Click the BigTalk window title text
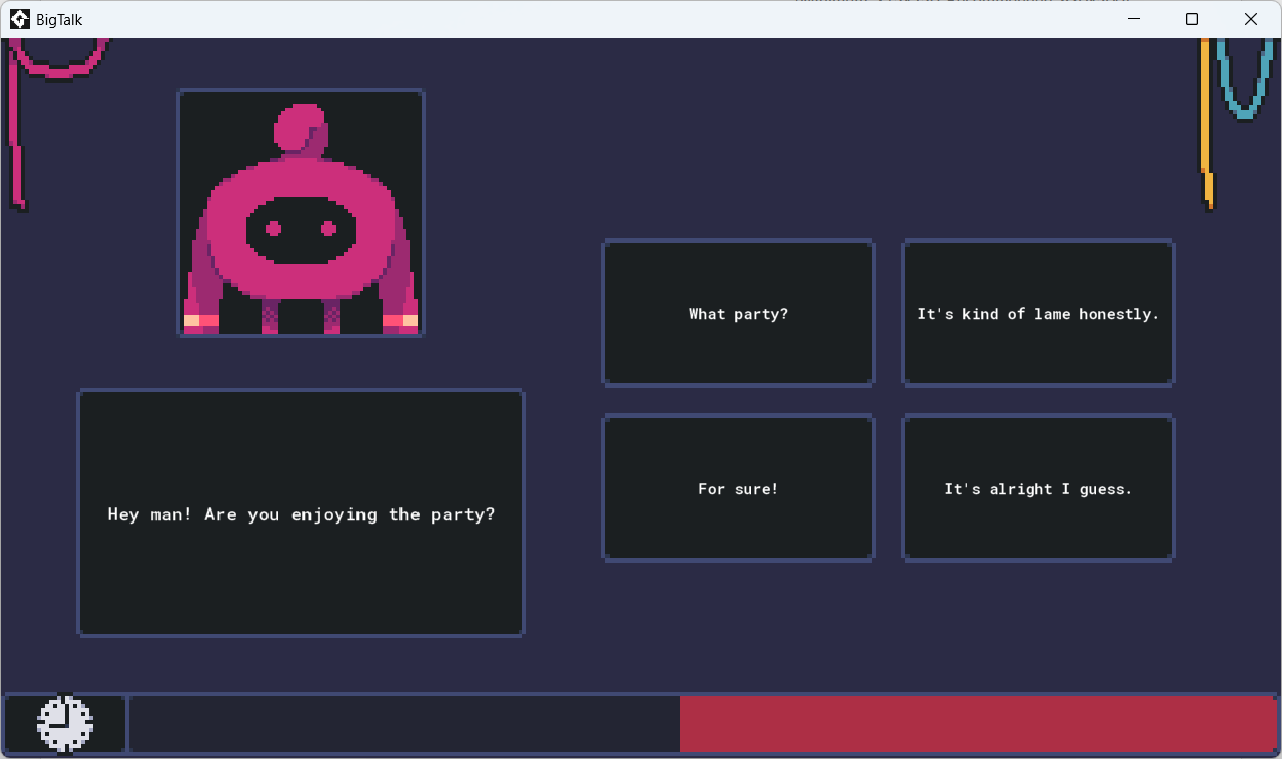Screen dimensions: 1282x759 tap(59, 20)
